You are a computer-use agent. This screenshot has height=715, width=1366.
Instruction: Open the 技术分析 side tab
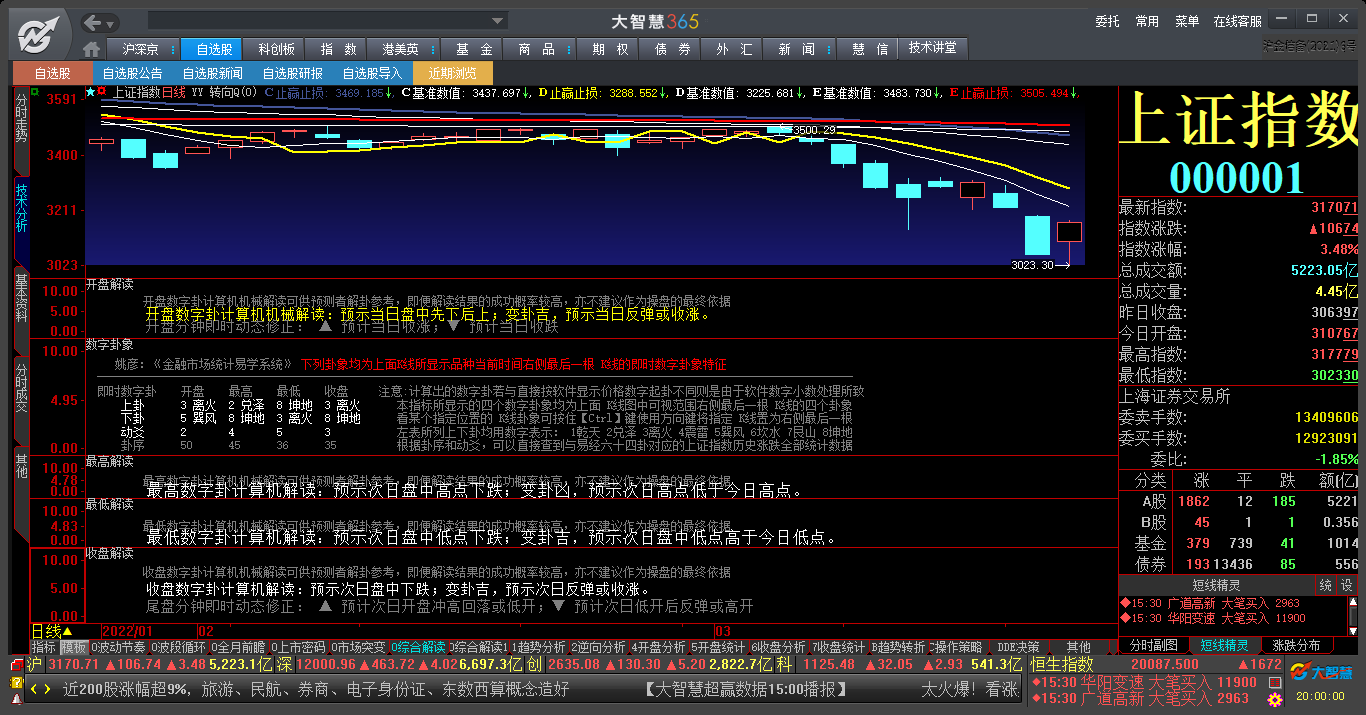click(21, 221)
